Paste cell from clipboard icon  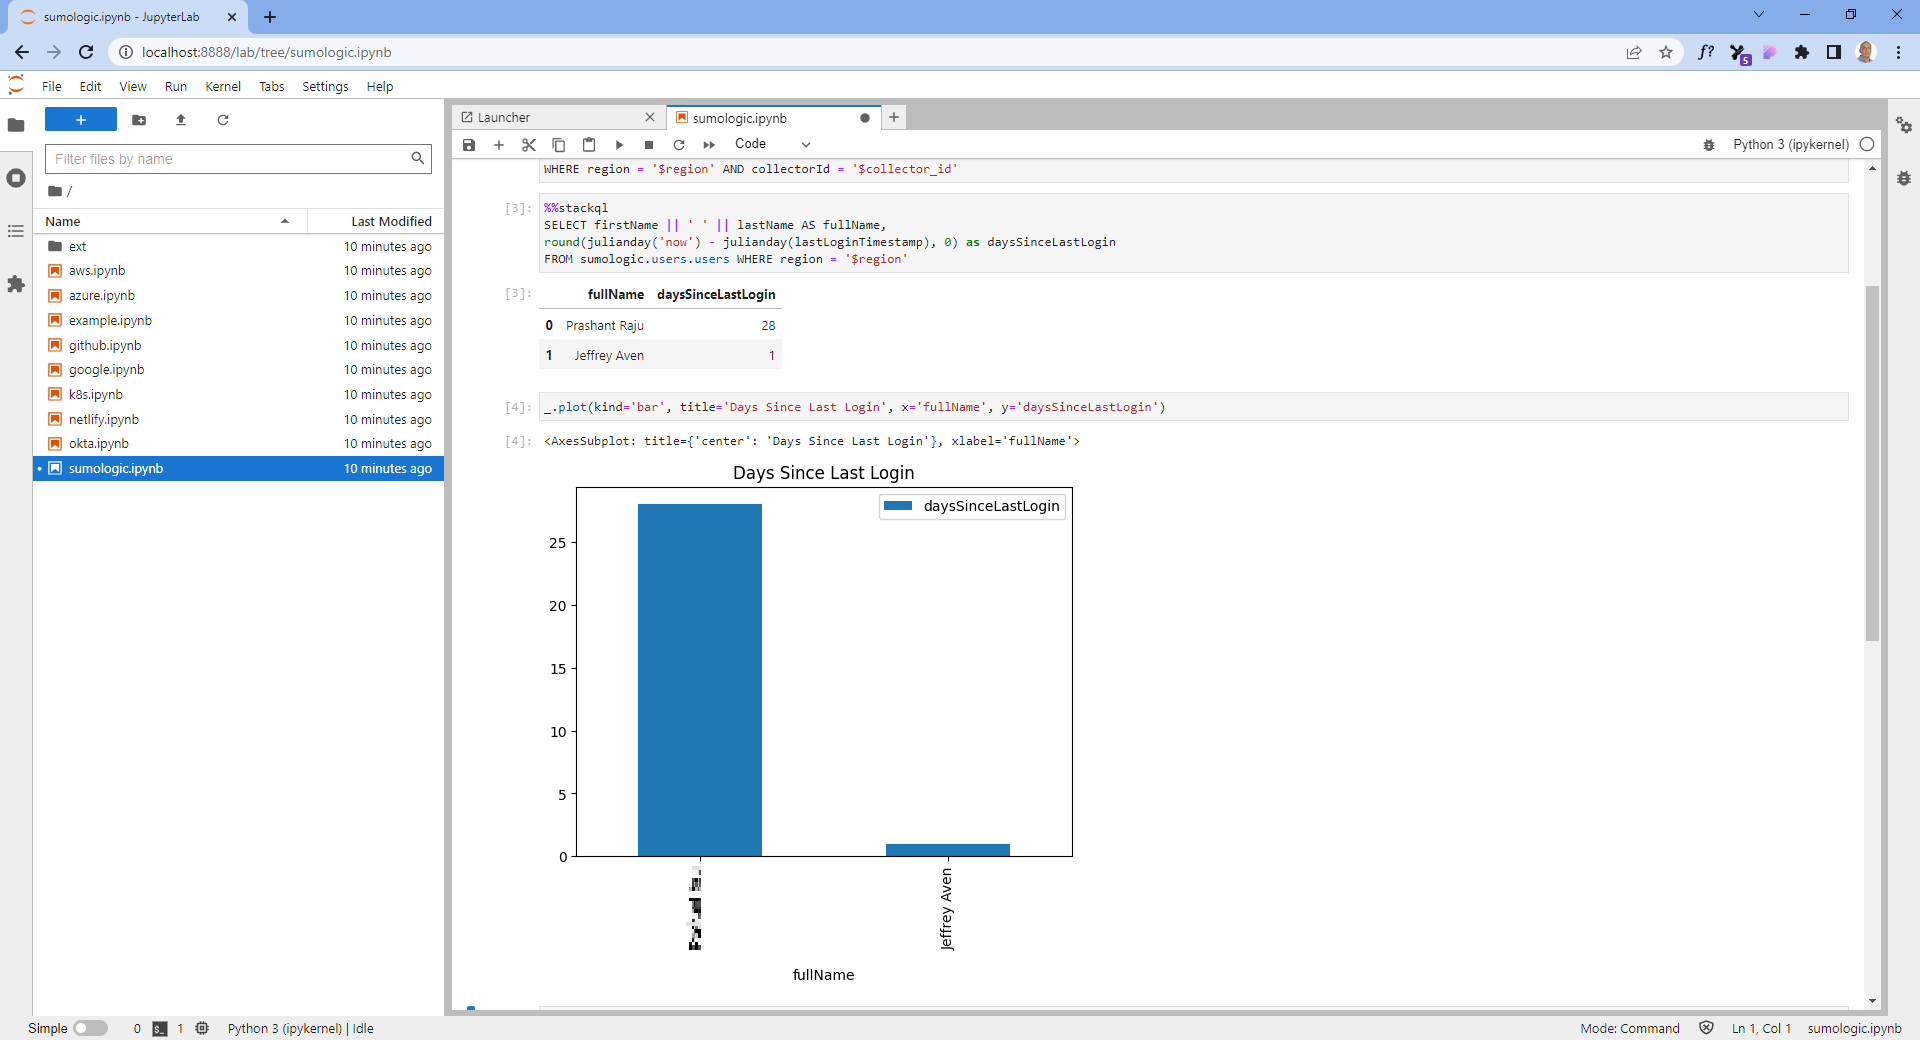coord(589,144)
